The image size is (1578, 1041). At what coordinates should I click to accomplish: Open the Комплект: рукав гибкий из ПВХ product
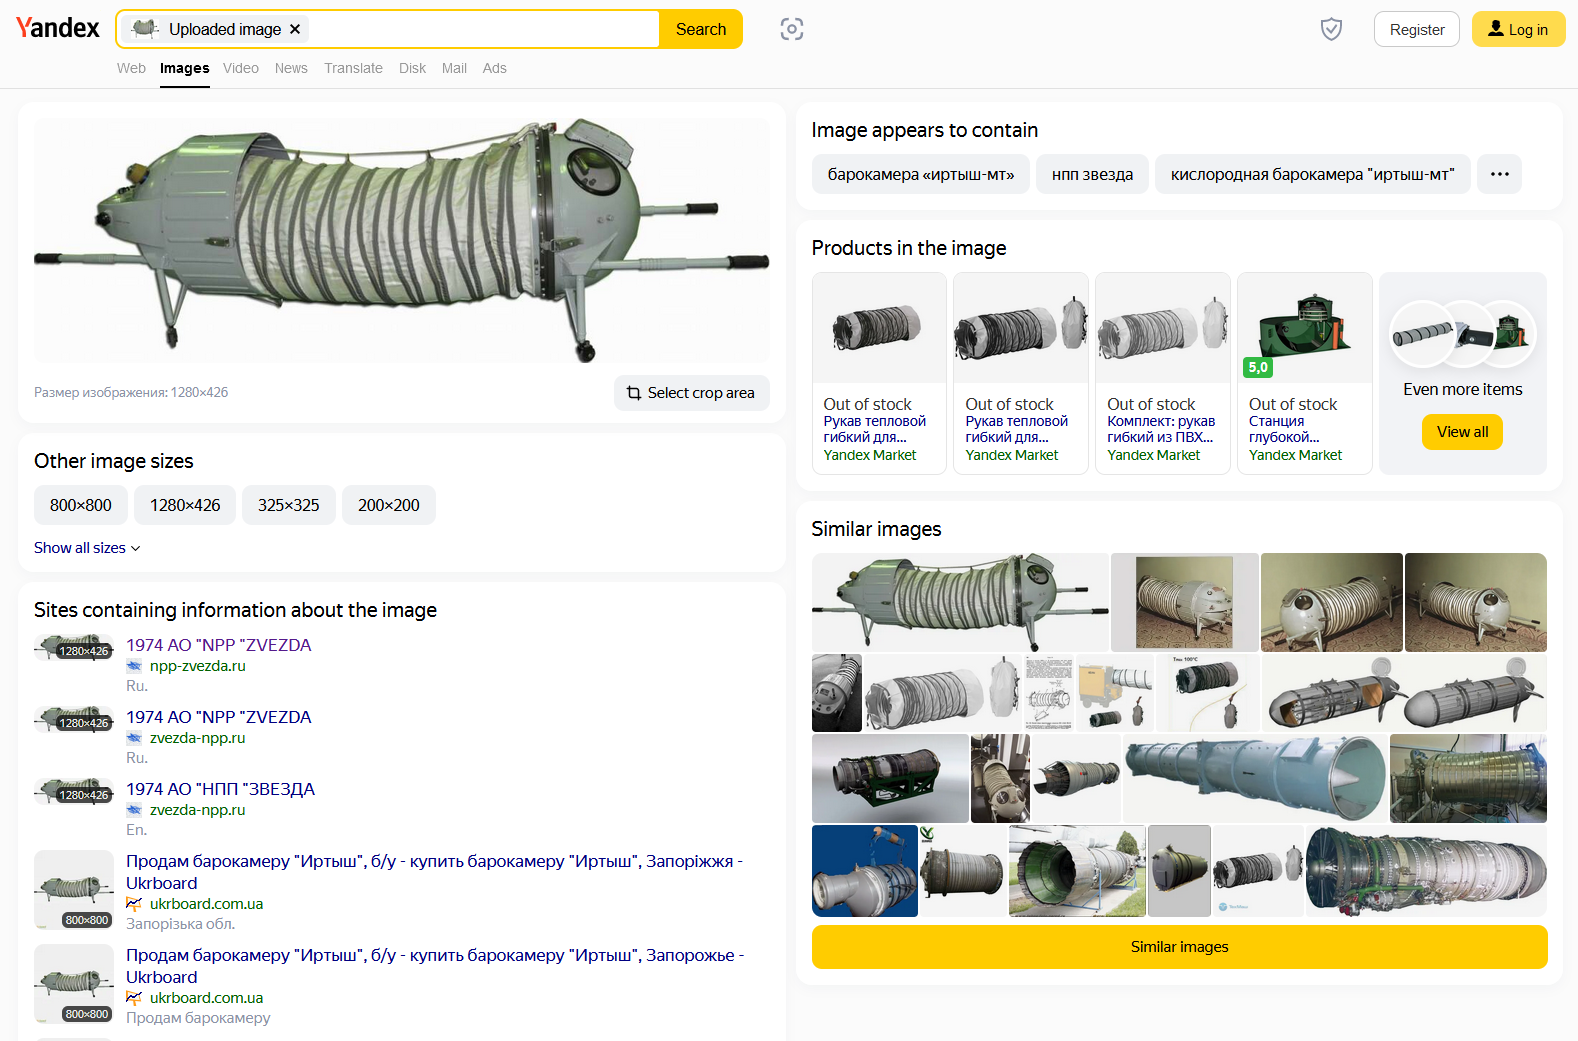[x=1163, y=373]
